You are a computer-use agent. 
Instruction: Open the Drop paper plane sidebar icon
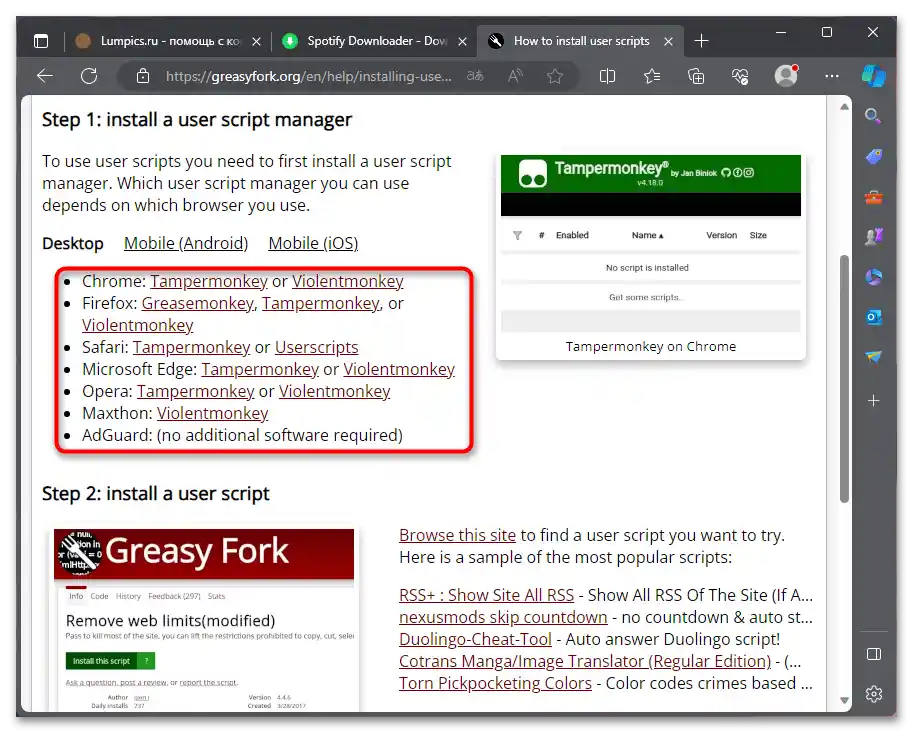click(873, 357)
